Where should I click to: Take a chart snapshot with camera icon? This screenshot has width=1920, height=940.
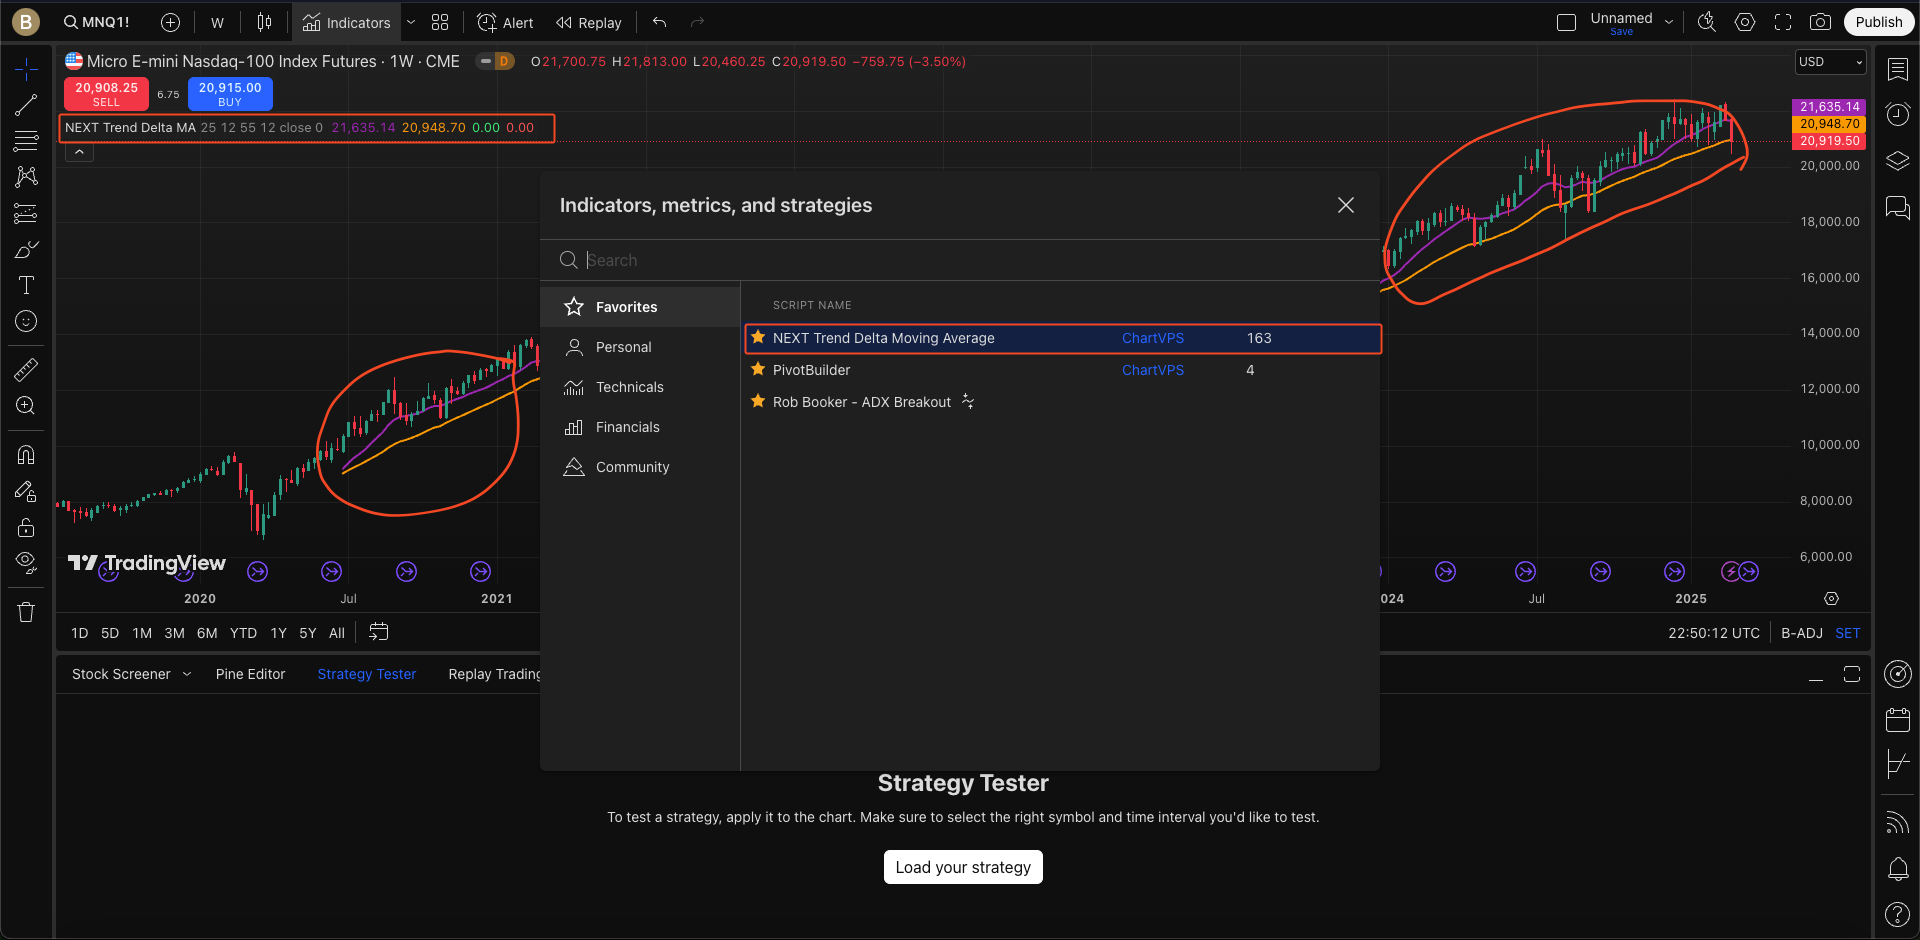point(1820,22)
